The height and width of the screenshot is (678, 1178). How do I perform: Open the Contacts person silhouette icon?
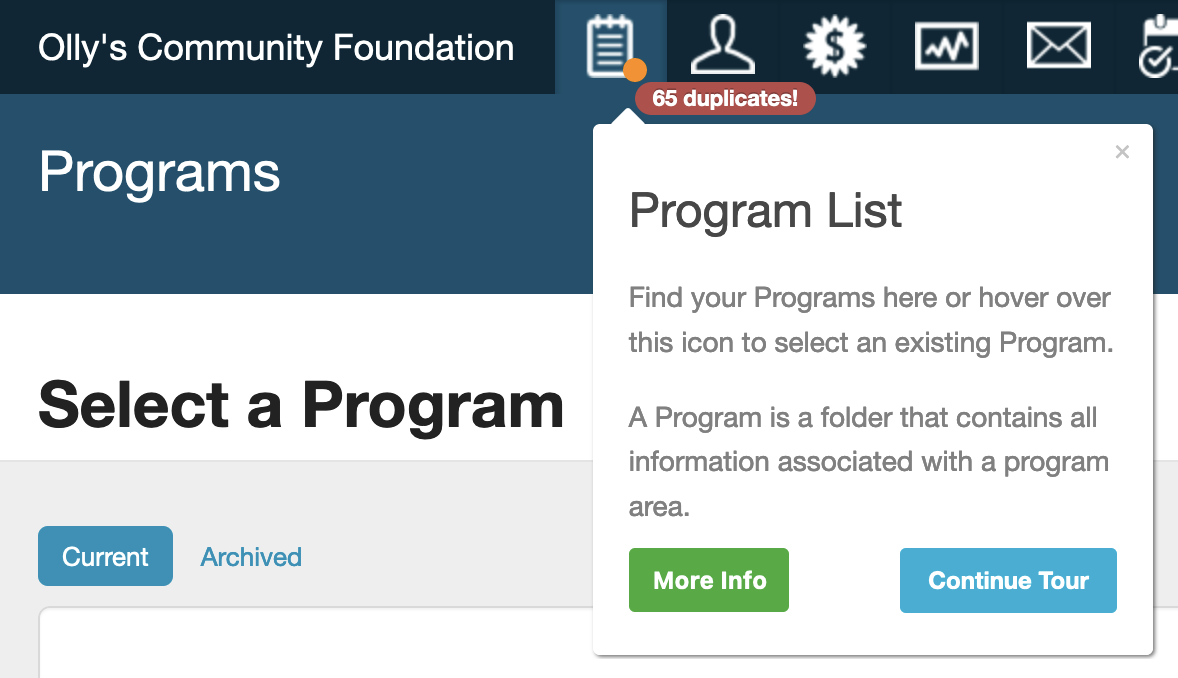(x=722, y=46)
